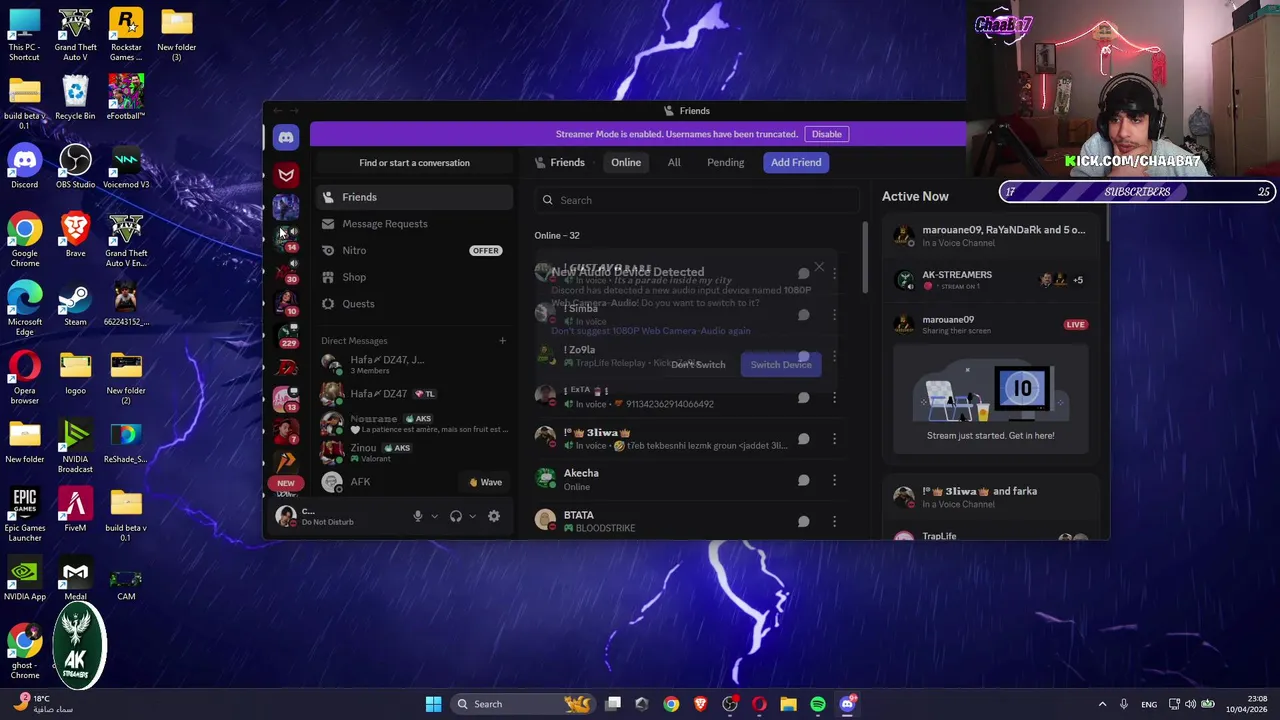Click the friends Search field
The image size is (1280, 720).
(697, 200)
